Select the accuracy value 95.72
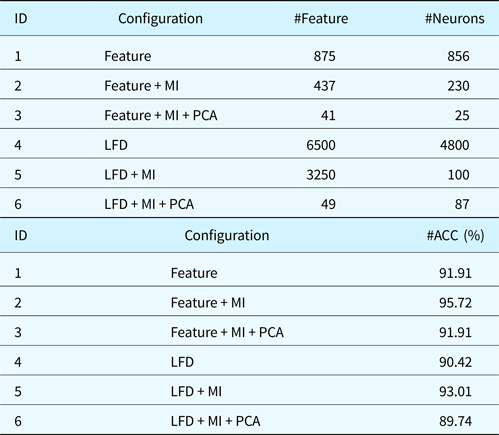Screen dimensions: 499x435 (455, 303)
